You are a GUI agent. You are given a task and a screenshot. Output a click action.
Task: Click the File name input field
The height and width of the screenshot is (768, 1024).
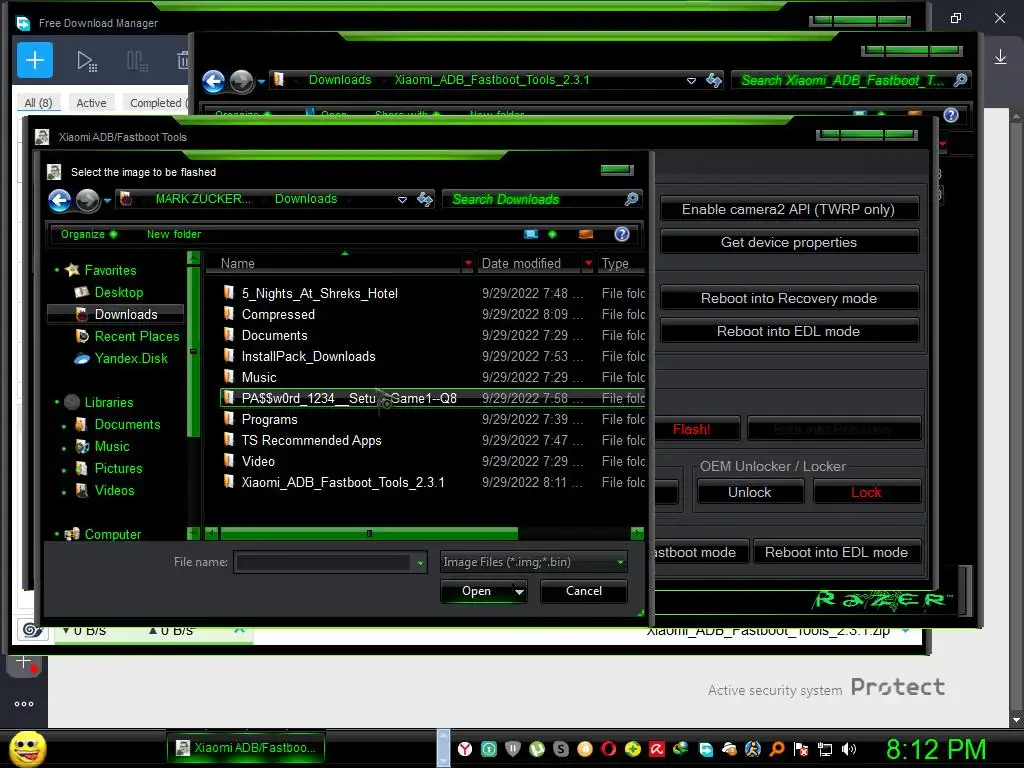point(324,562)
